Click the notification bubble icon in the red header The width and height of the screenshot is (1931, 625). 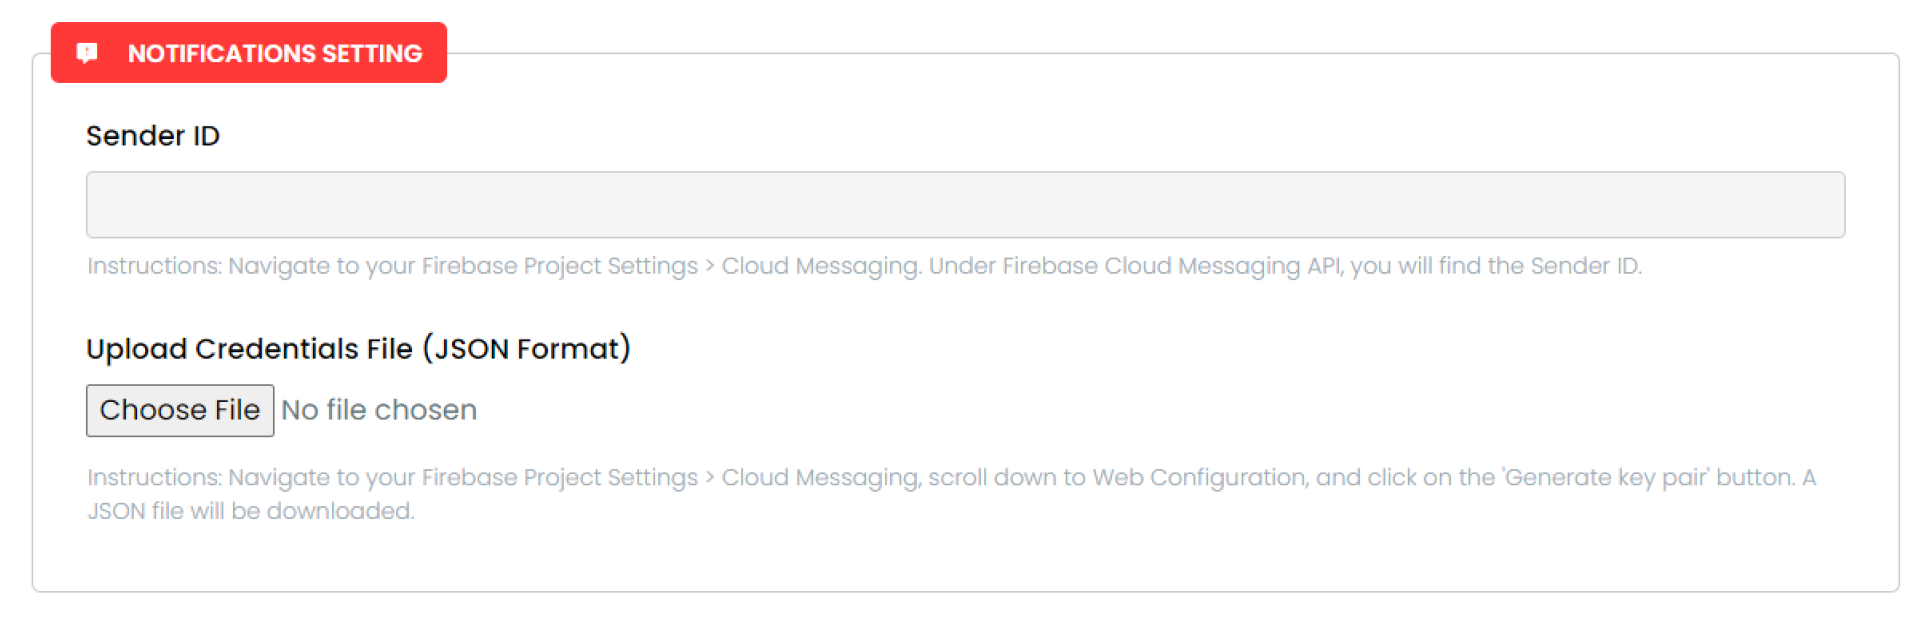[x=88, y=53]
